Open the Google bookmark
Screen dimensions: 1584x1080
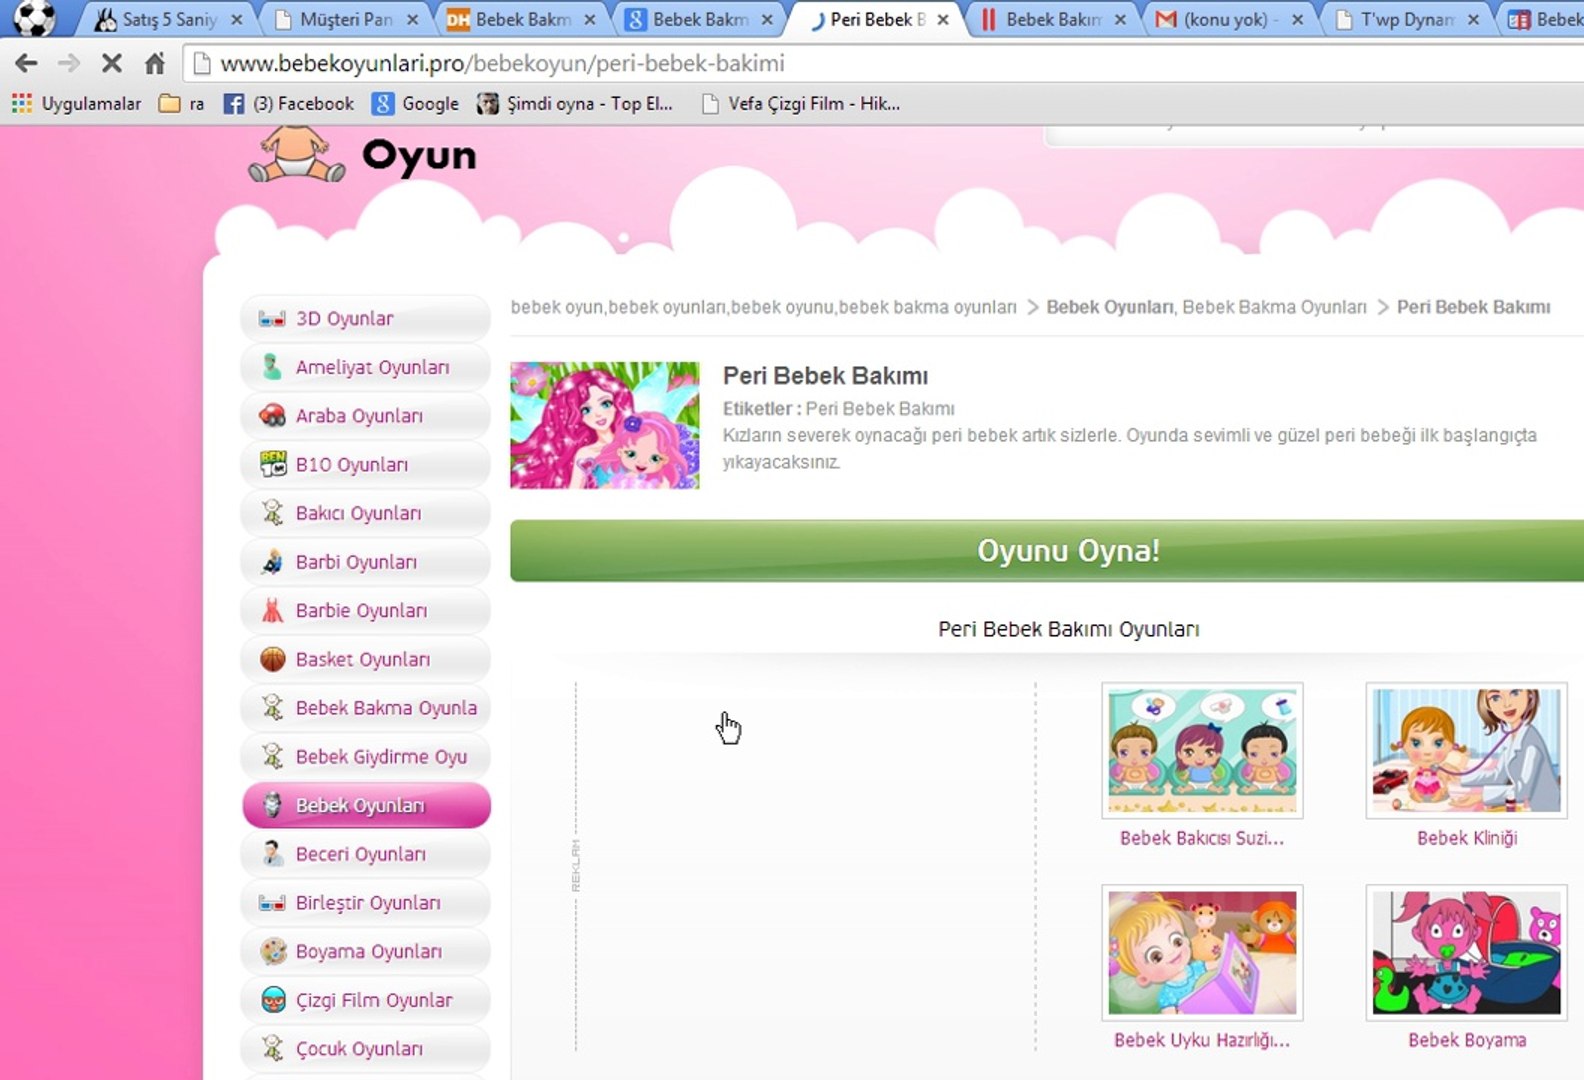(x=415, y=104)
